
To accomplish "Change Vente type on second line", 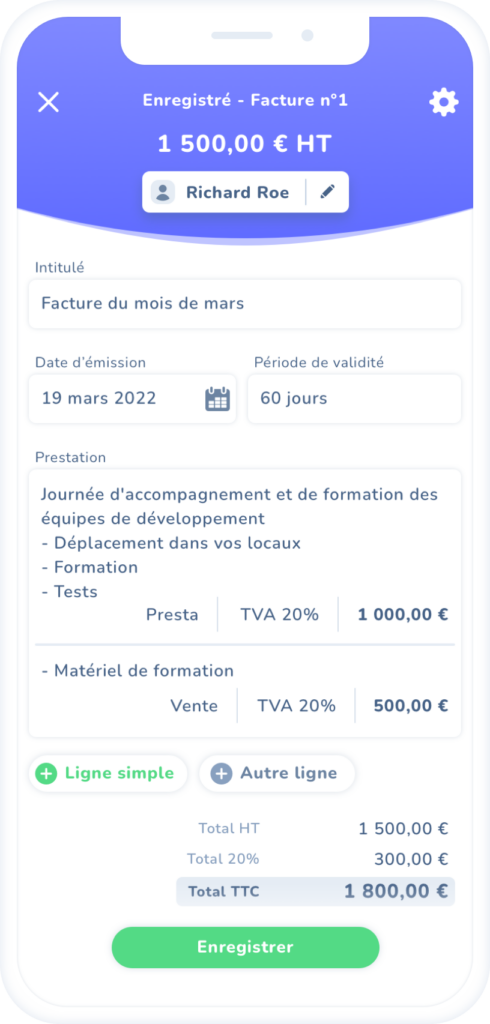I will coord(194,705).
